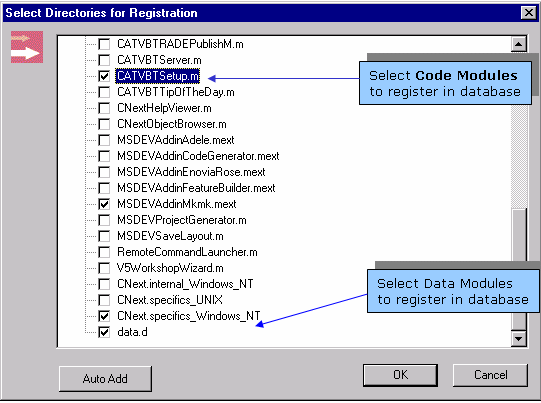Check the CATVBTRADEPublishM.m checkbox

pyautogui.click(x=104, y=44)
